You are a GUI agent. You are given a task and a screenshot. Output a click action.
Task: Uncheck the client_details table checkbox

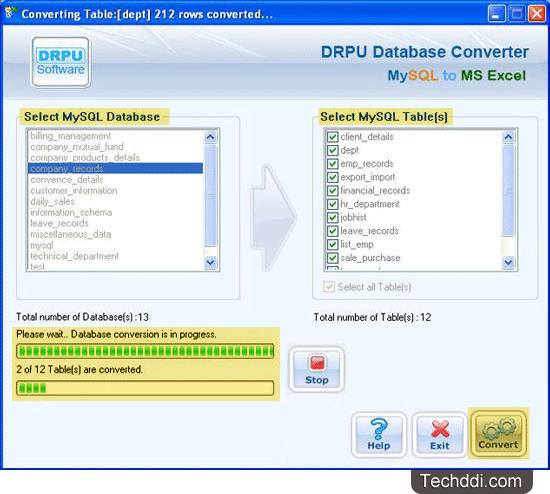click(x=332, y=136)
